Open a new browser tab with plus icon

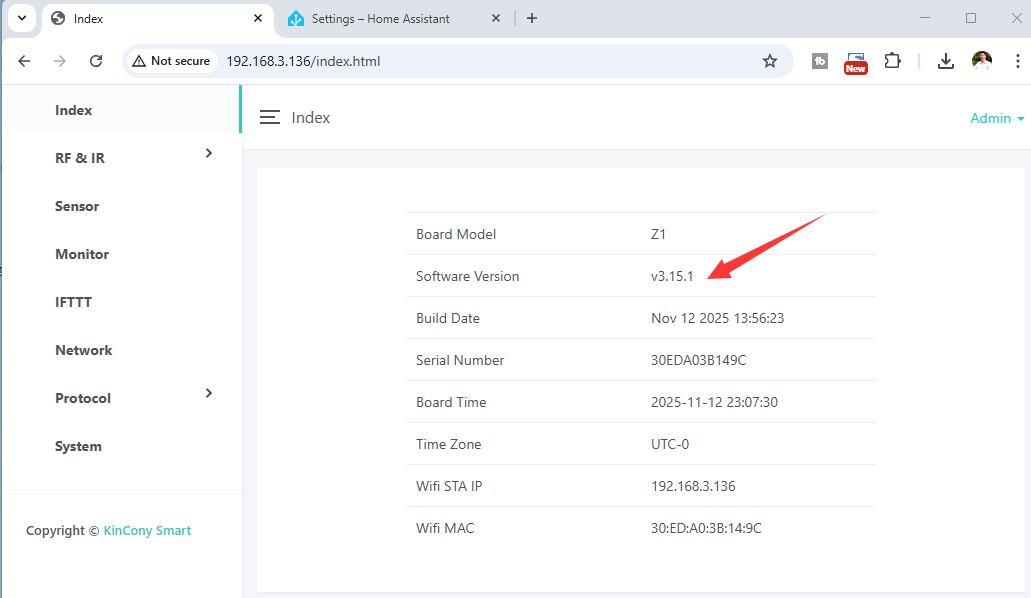point(532,18)
